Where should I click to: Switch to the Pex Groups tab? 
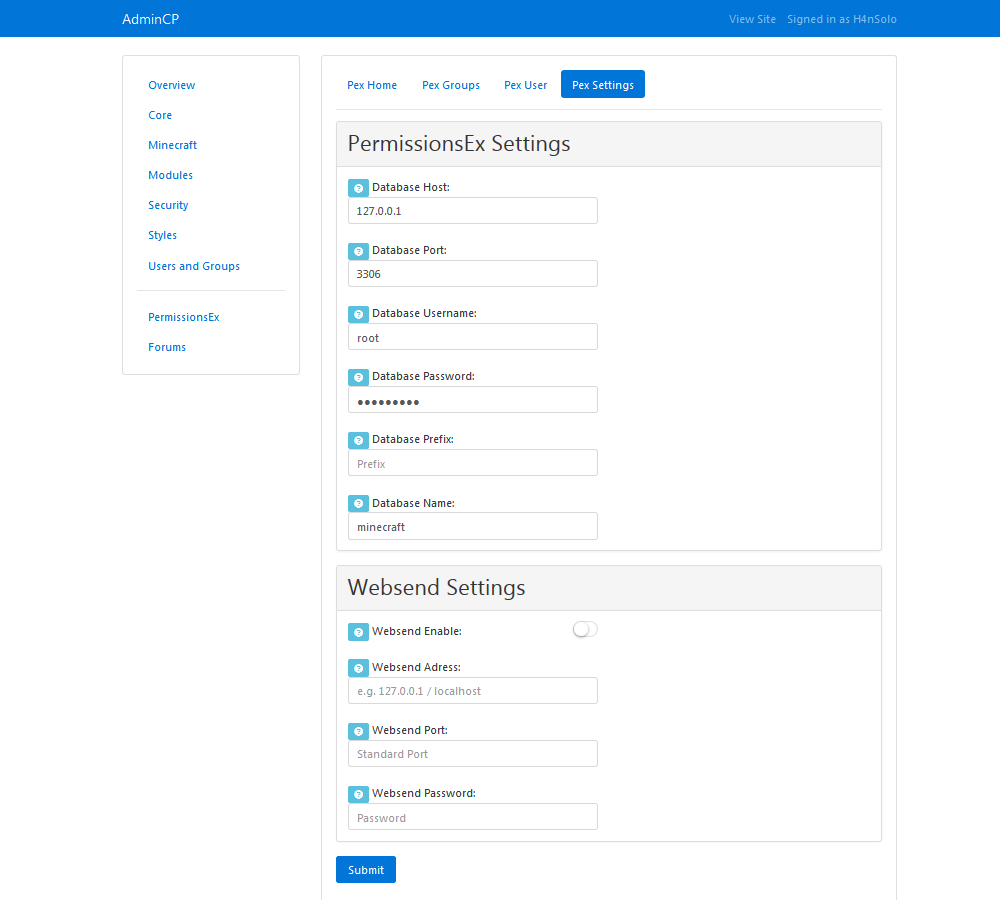(x=451, y=85)
